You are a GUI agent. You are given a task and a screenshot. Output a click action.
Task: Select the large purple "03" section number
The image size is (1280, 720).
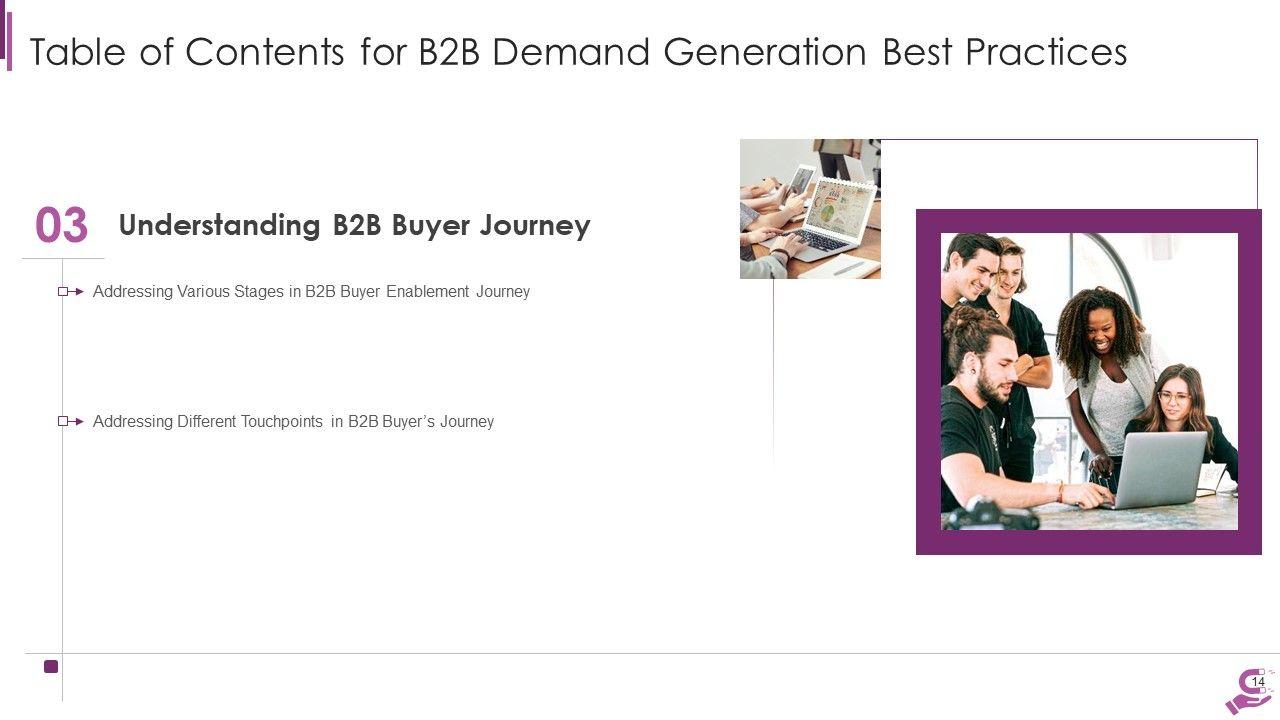(62, 226)
